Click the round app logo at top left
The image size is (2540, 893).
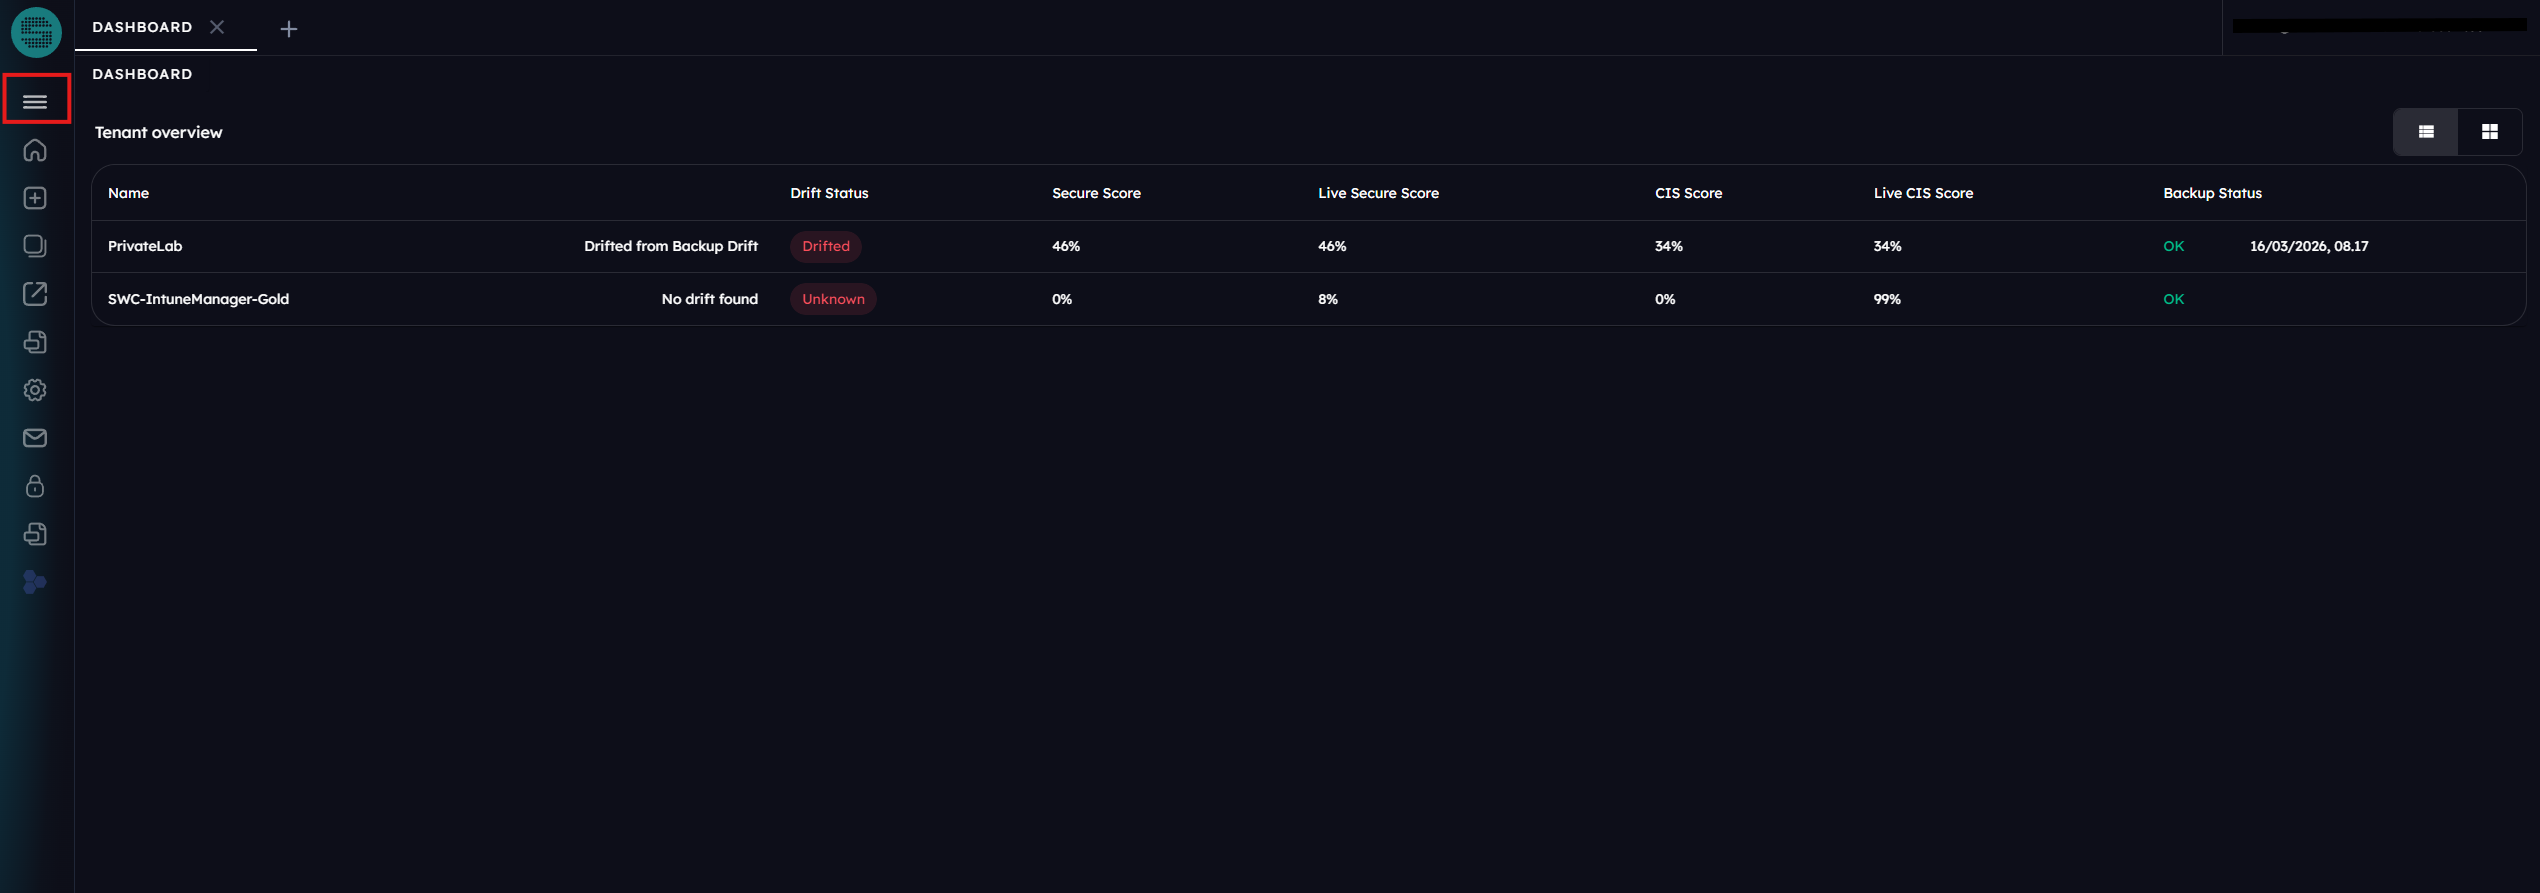36,32
